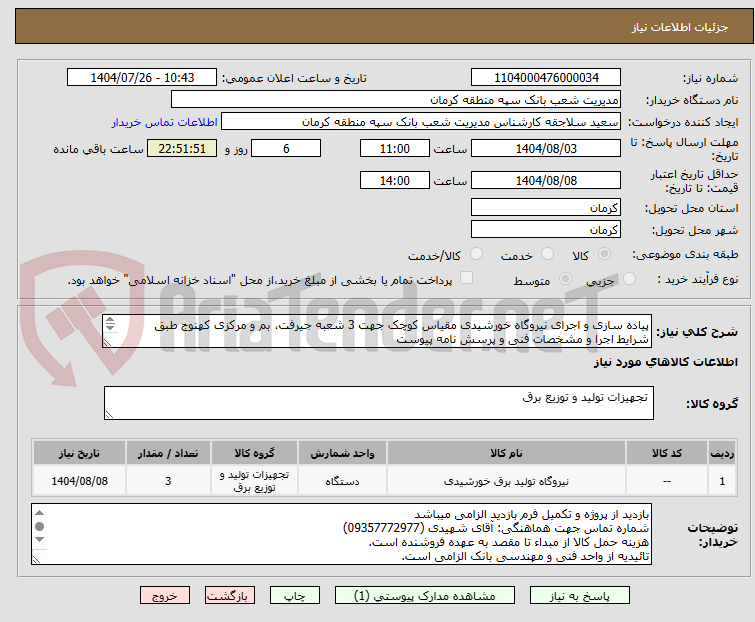Click down arrow in description box scrollbar
Viewport: 755px width, 622px height.
tap(110, 327)
